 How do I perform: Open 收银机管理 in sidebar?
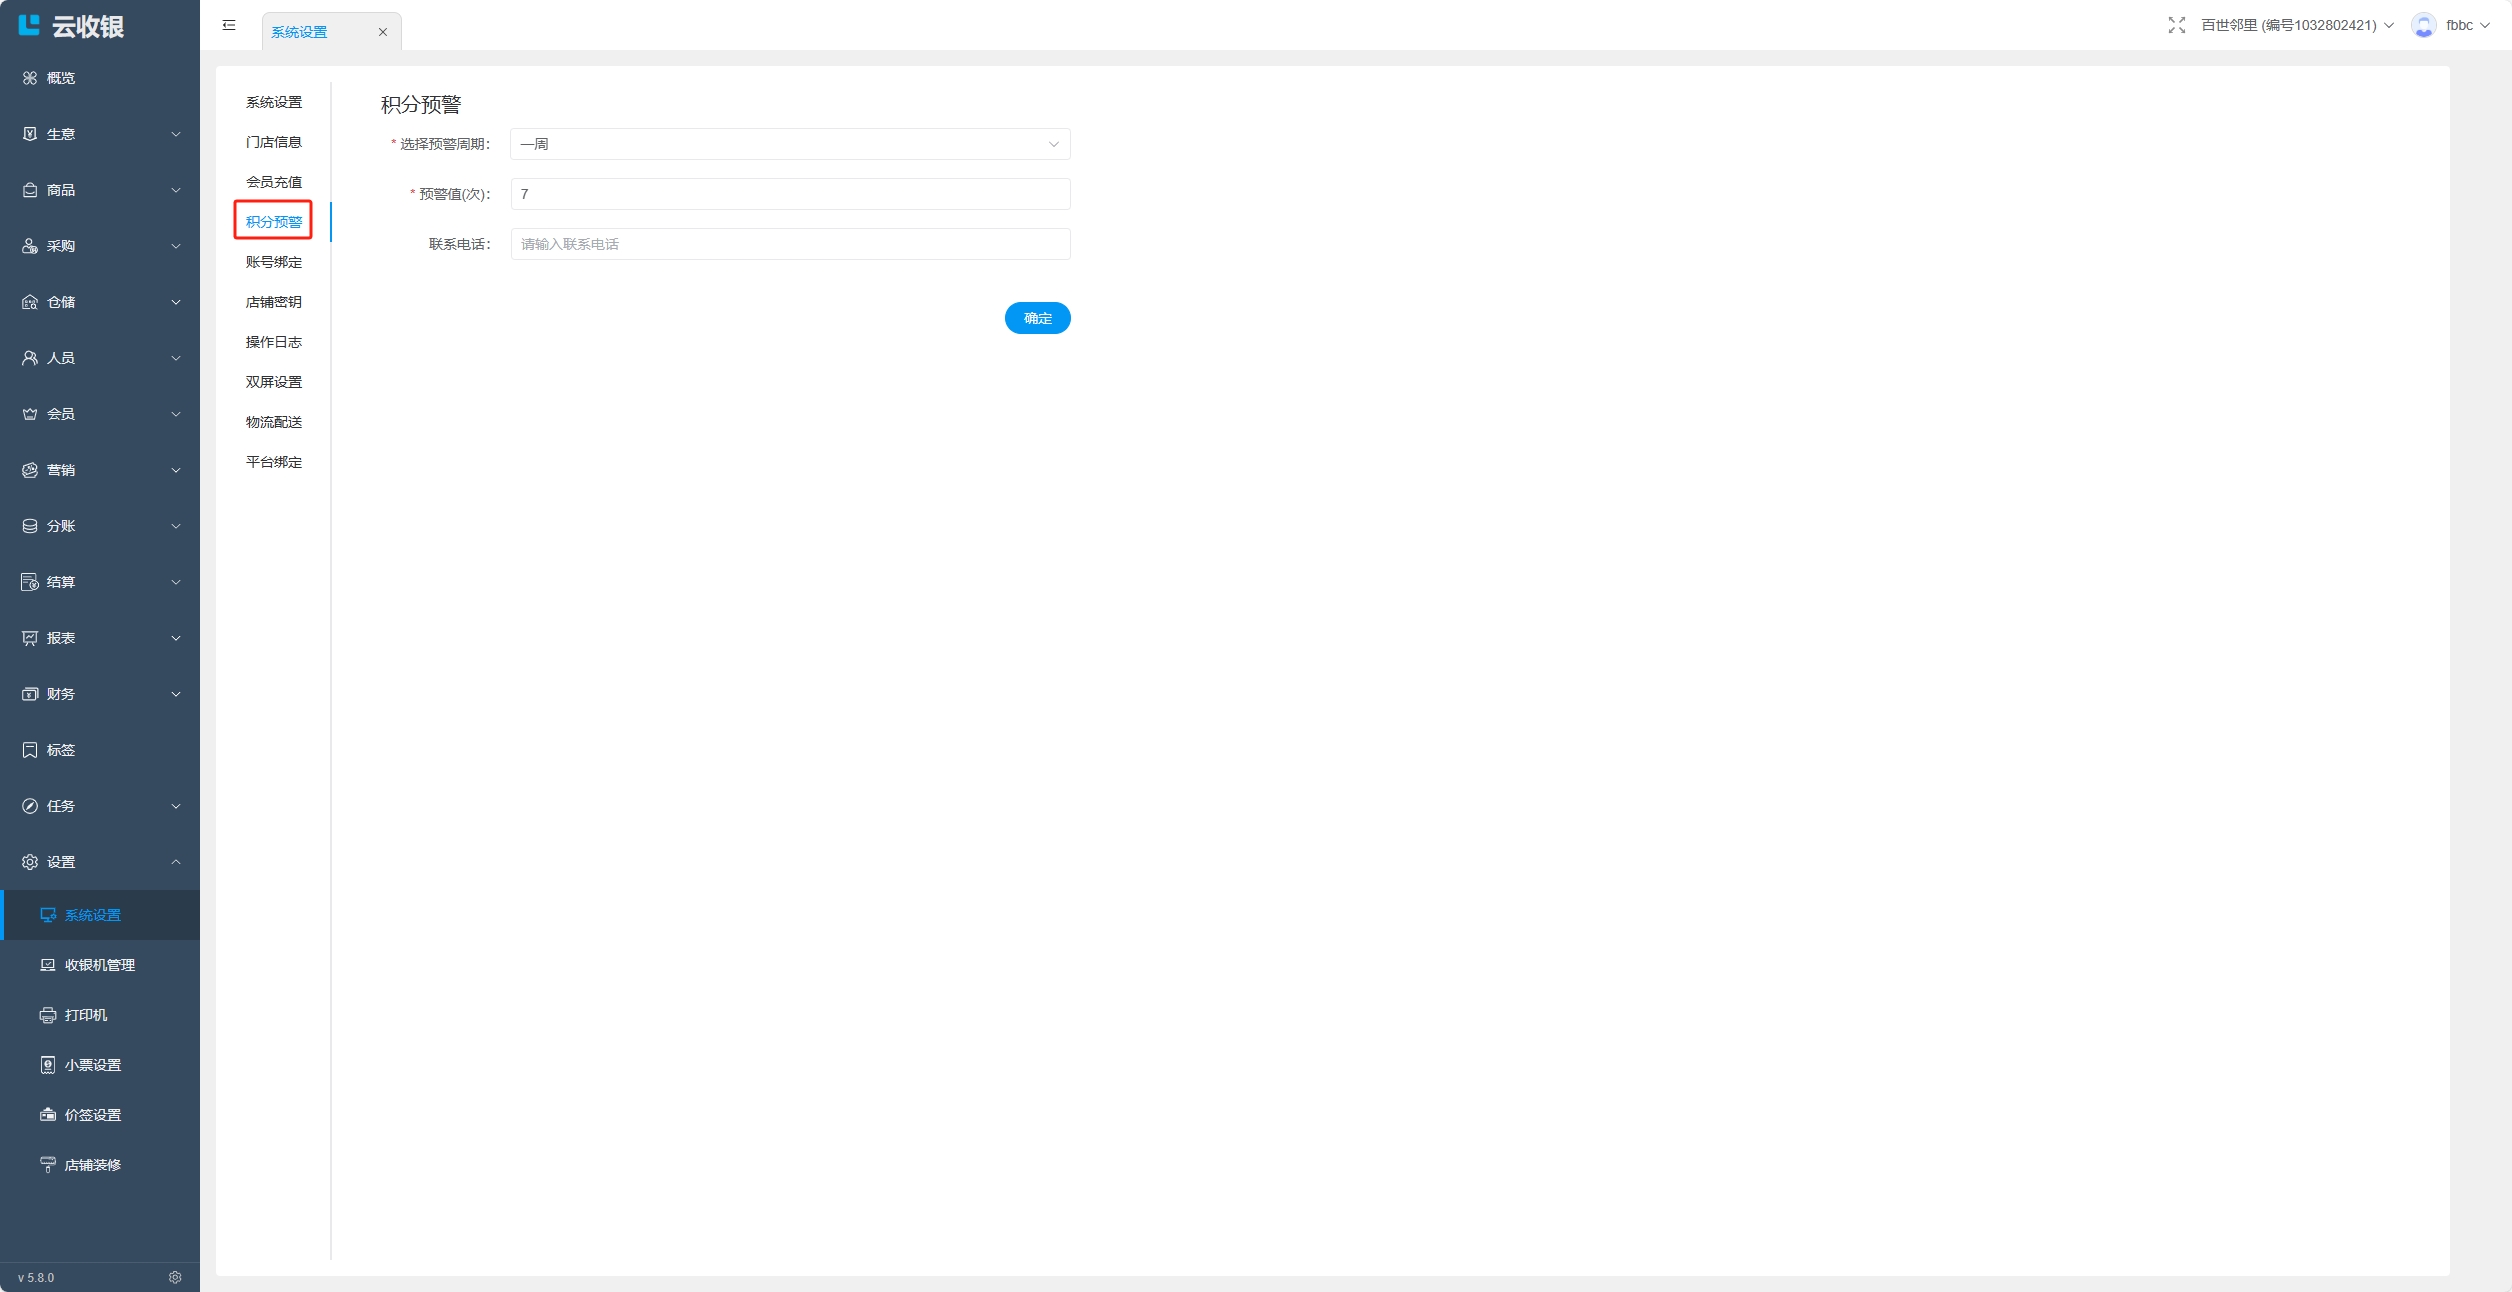pos(99,965)
